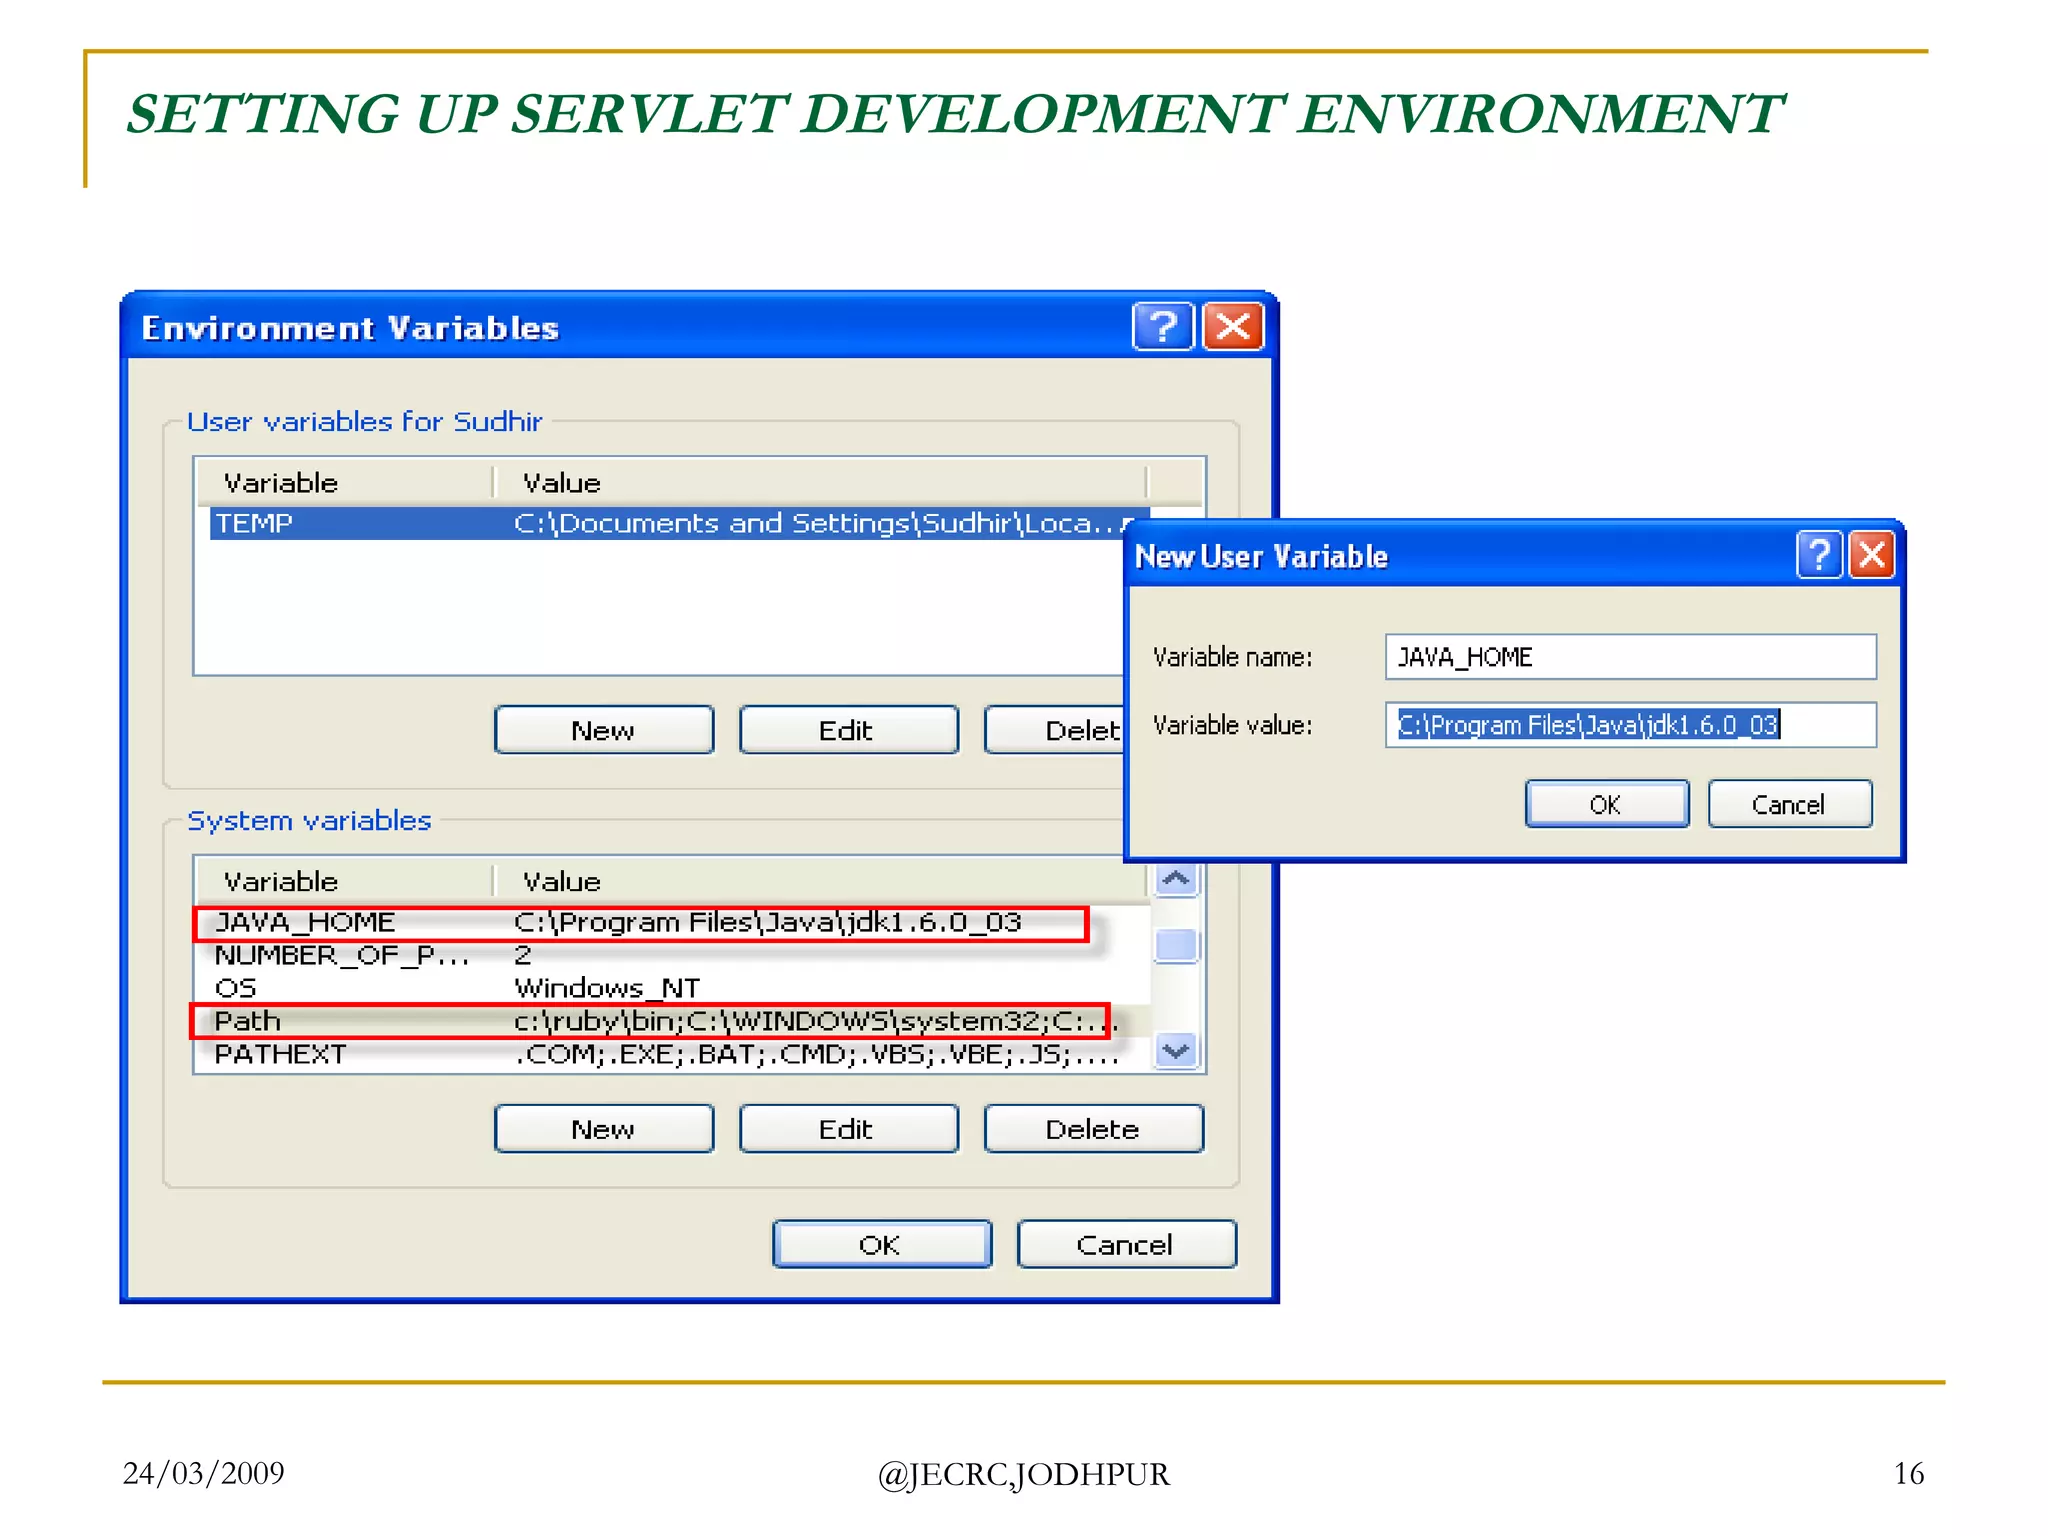Close the Environment Variables window
2048x1536 pixels.
coord(1233,327)
